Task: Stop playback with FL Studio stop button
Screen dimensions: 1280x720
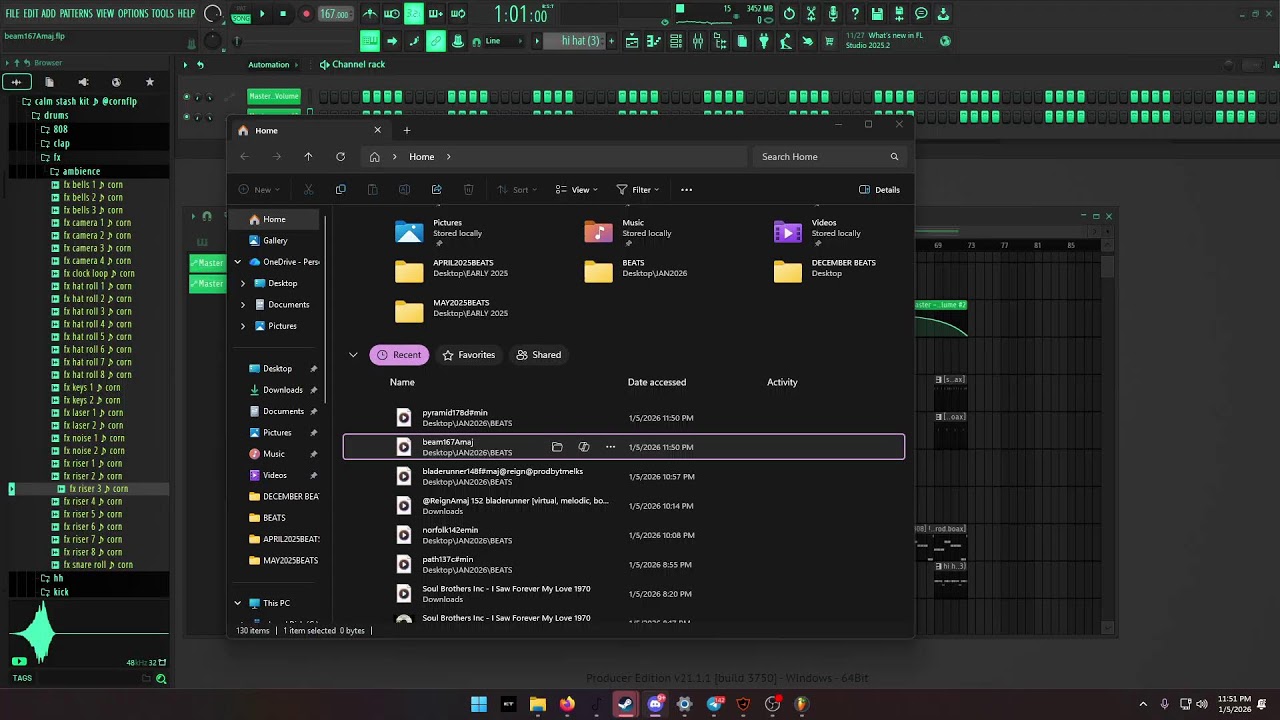Action: [x=283, y=14]
